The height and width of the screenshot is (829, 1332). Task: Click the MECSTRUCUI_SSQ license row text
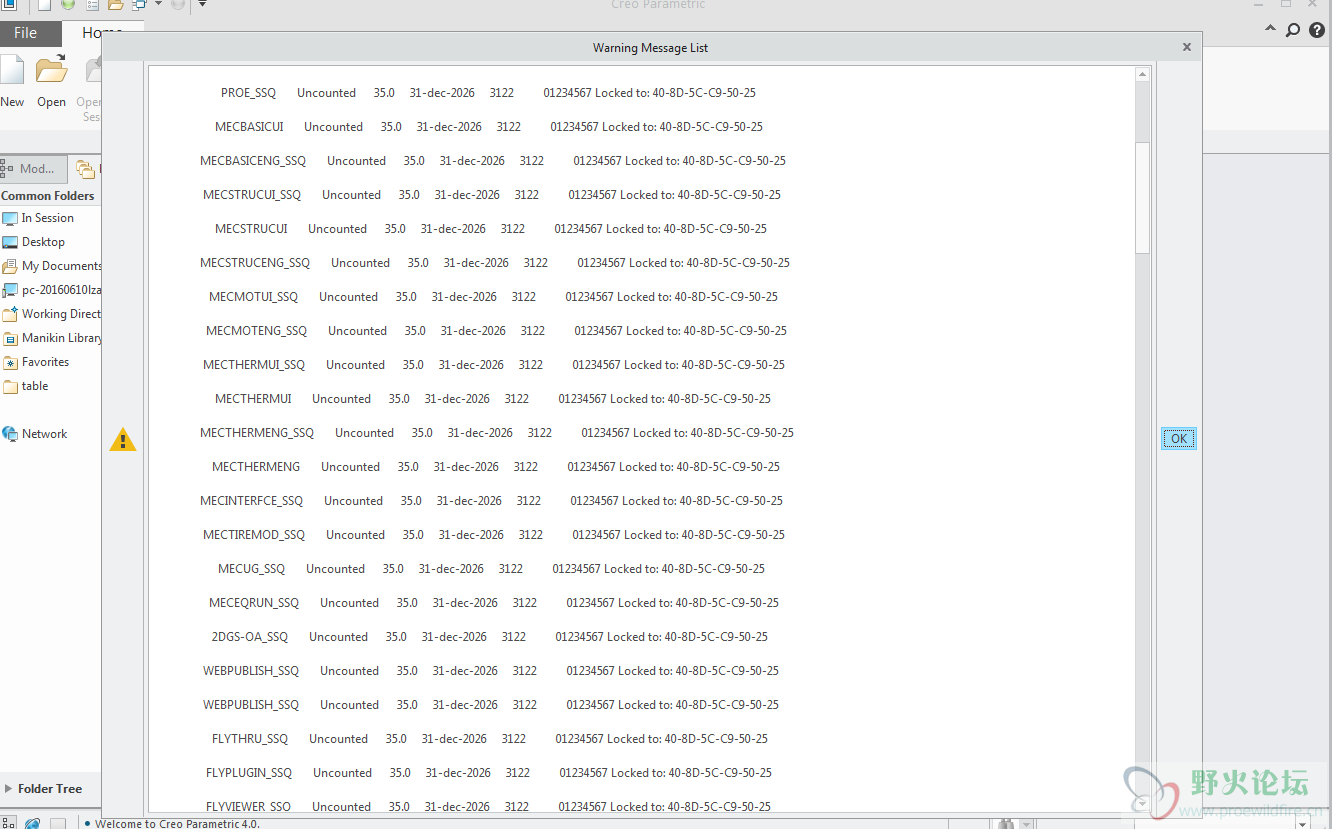tap(492, 195)
